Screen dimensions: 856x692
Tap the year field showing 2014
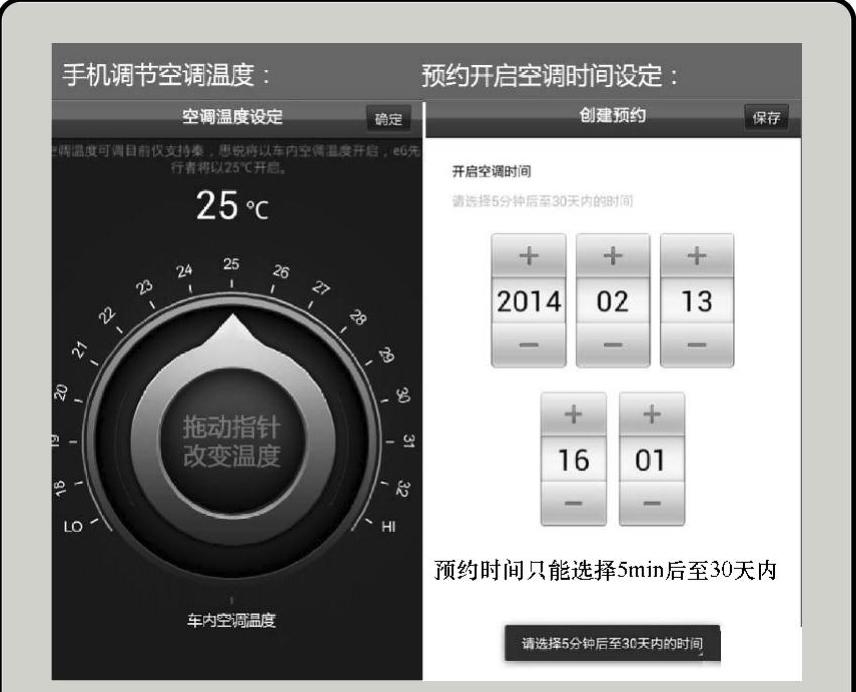pos(529,301)
